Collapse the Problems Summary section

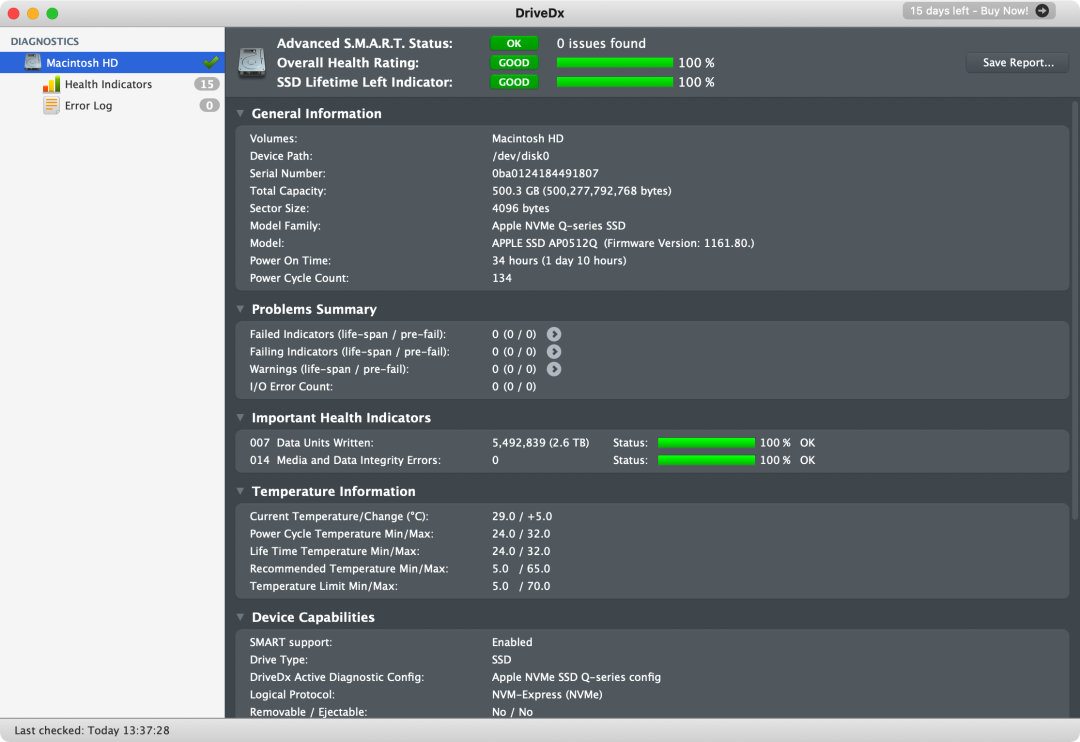pyautogui.click(x=240, y=309)
